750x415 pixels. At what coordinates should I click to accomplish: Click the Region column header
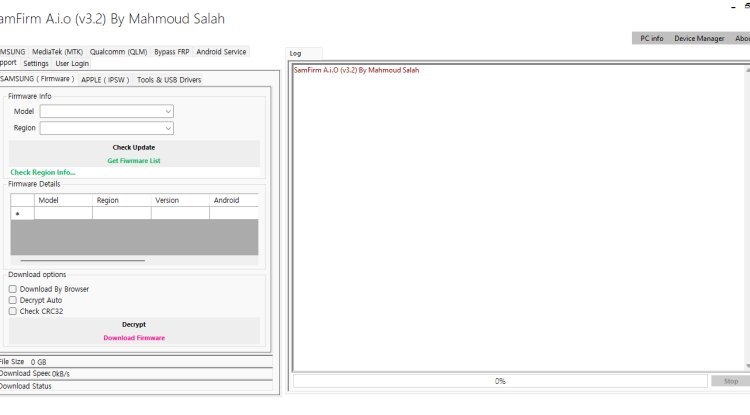coord(121,200)
